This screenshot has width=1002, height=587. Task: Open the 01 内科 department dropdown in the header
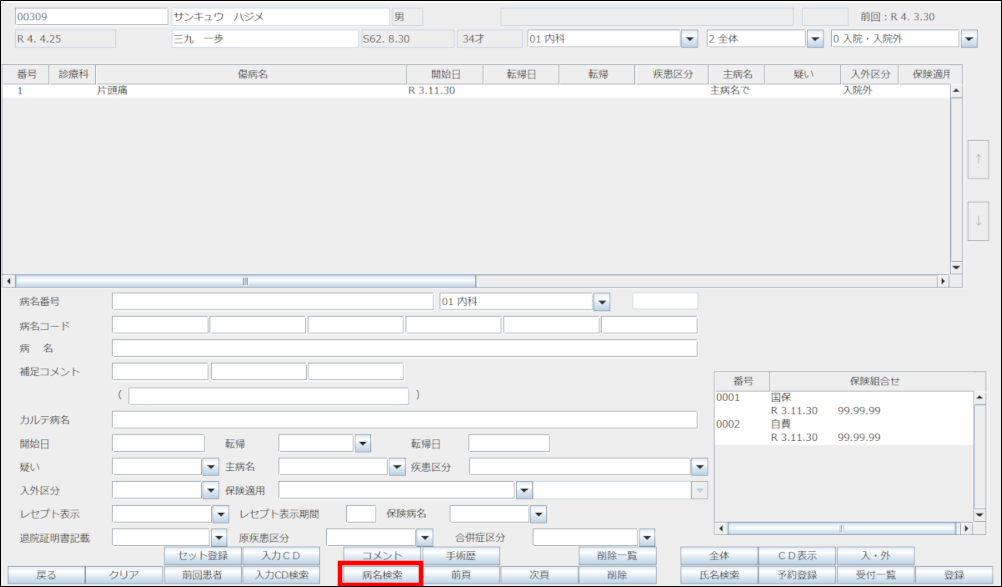tap(689, 39)
